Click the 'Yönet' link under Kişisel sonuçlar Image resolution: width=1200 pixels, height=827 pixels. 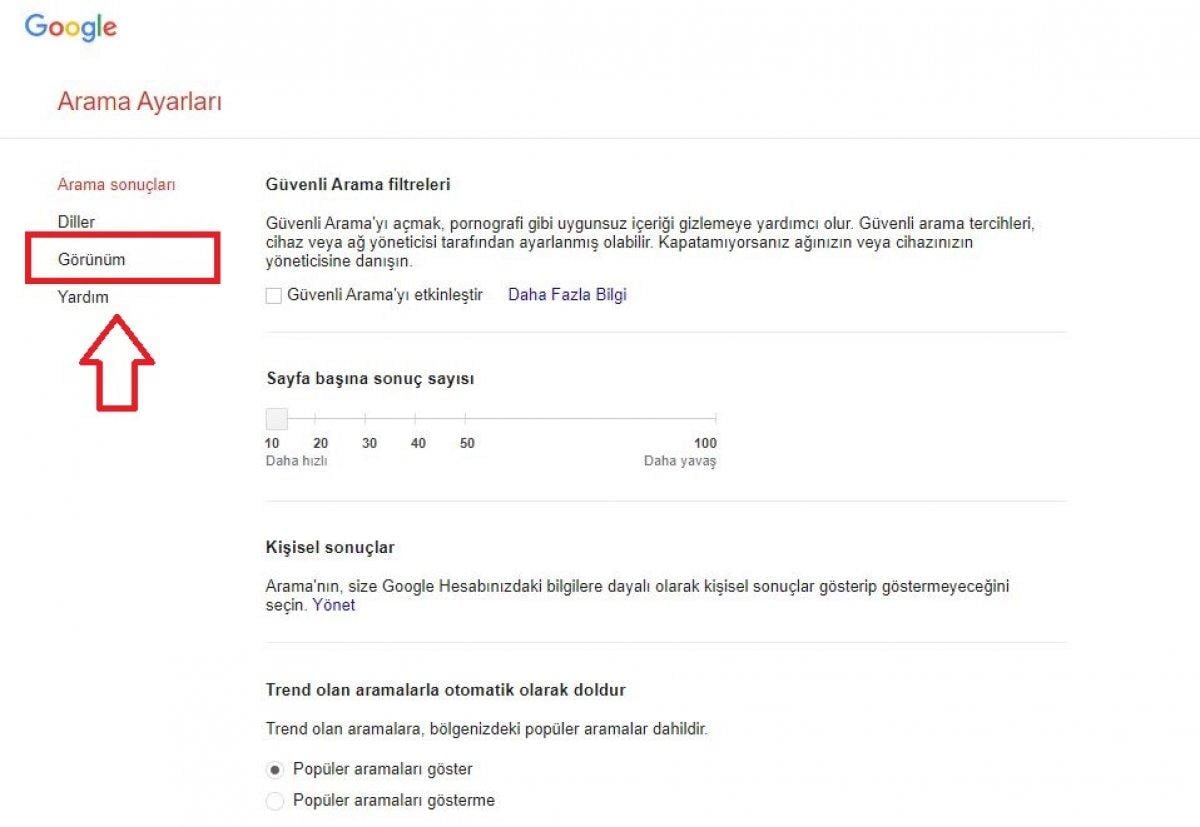pyautogui.click(x=335, y=604)
